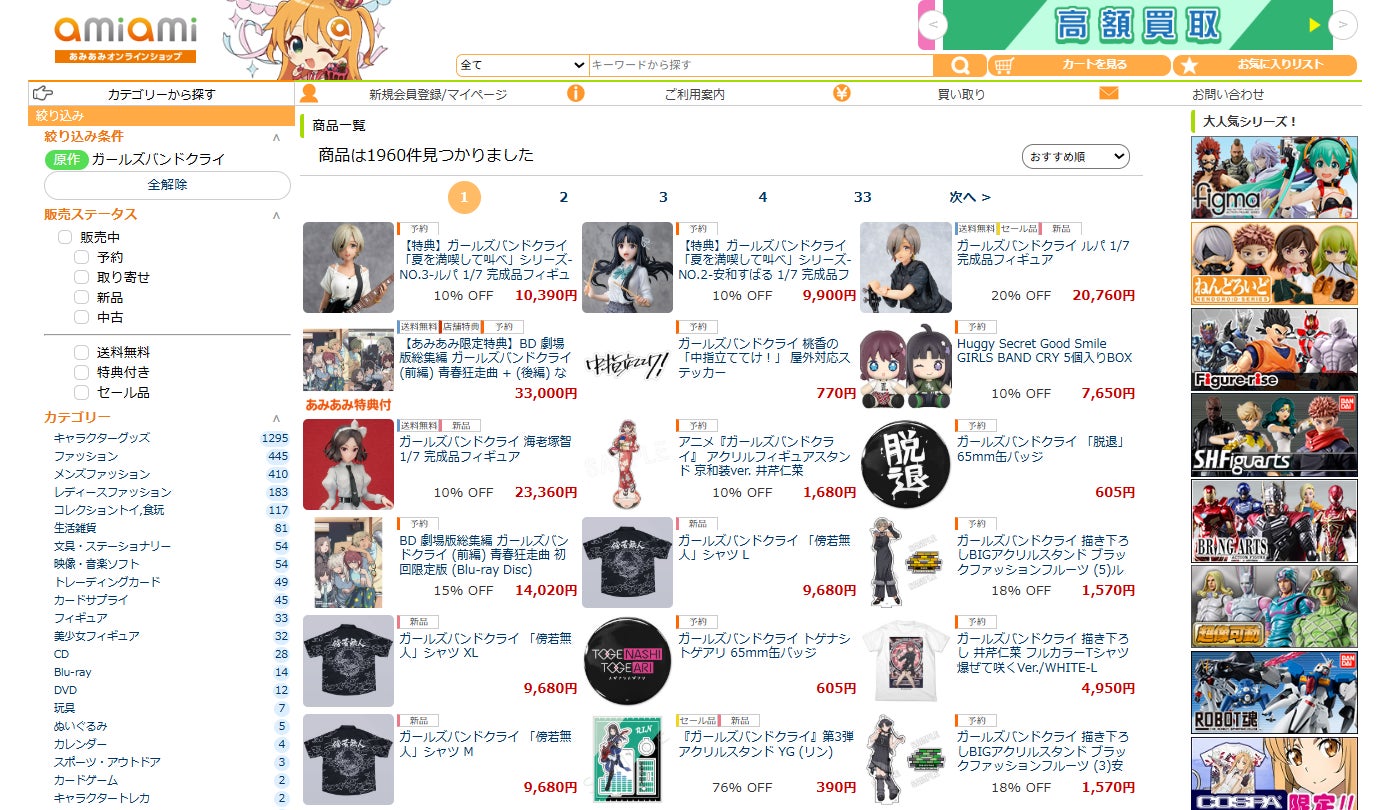Check the 予約 filter checkbox
This screenshot has height=810, width=1385.
(x=81, y=257)
